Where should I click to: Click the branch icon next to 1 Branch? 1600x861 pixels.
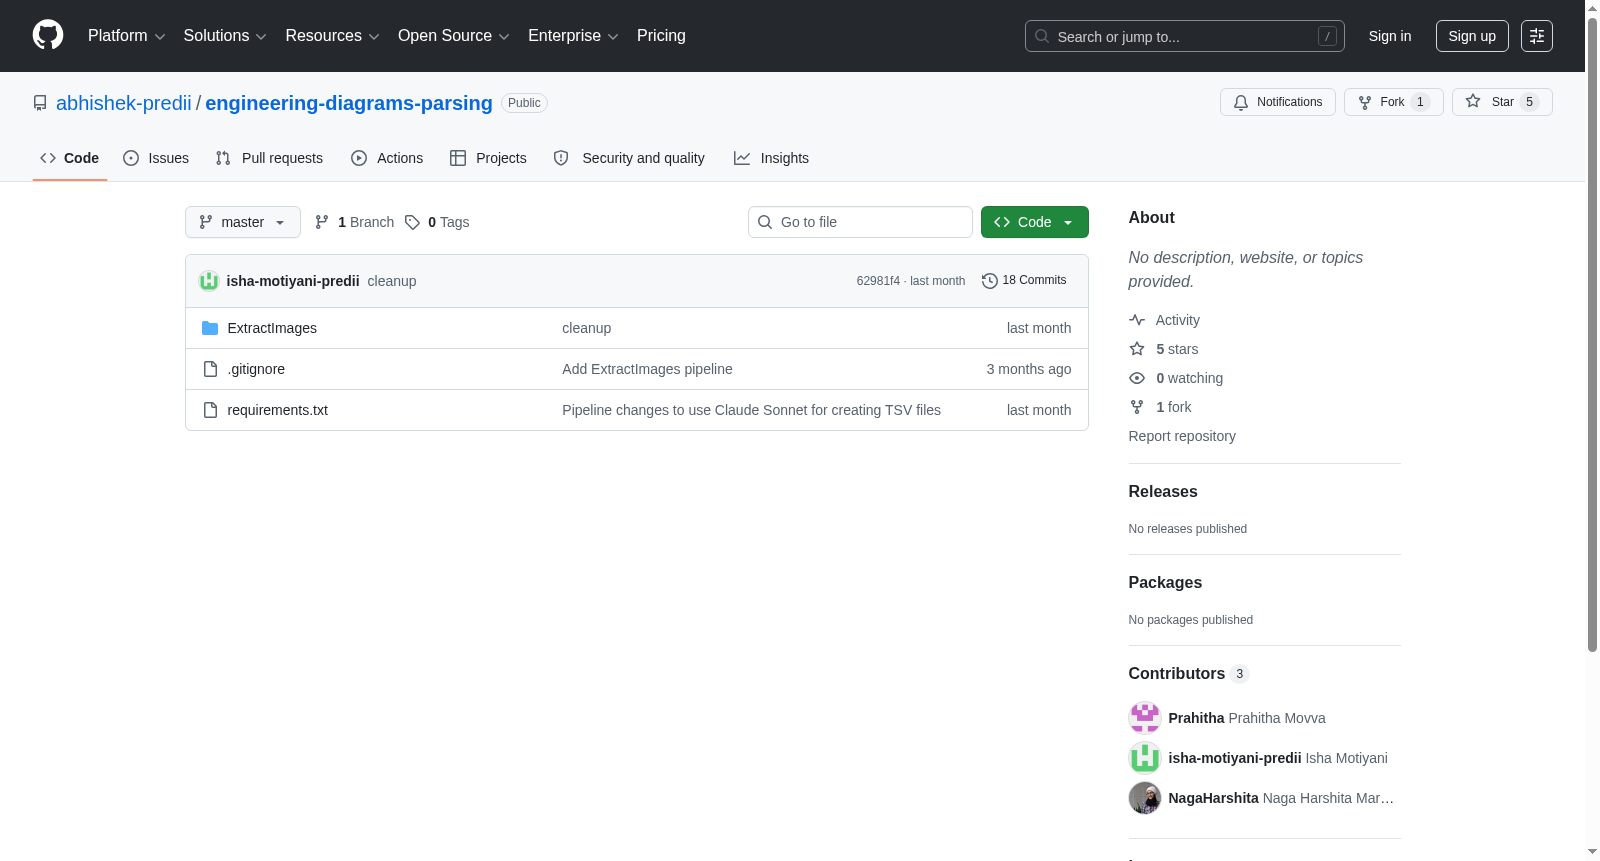point(322,222)
